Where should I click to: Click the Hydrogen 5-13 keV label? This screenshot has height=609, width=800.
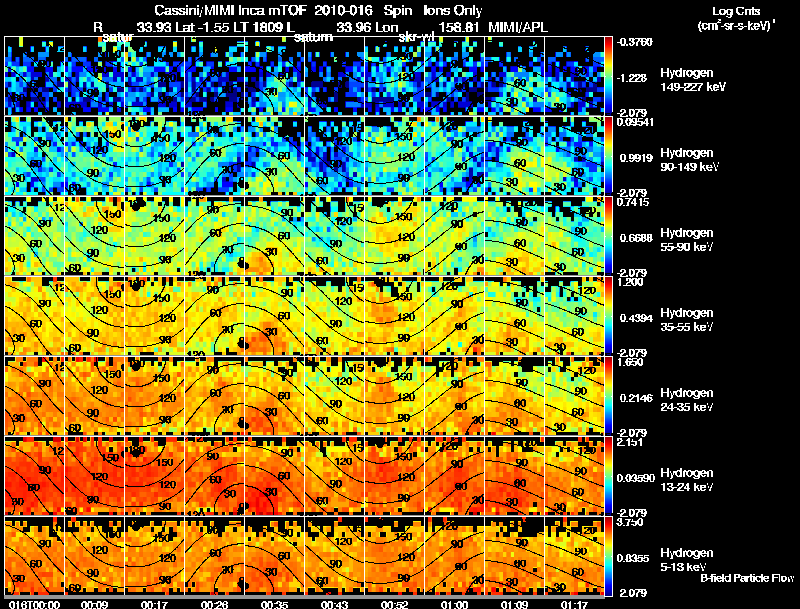pyautogui.click(x=686, y=560)
